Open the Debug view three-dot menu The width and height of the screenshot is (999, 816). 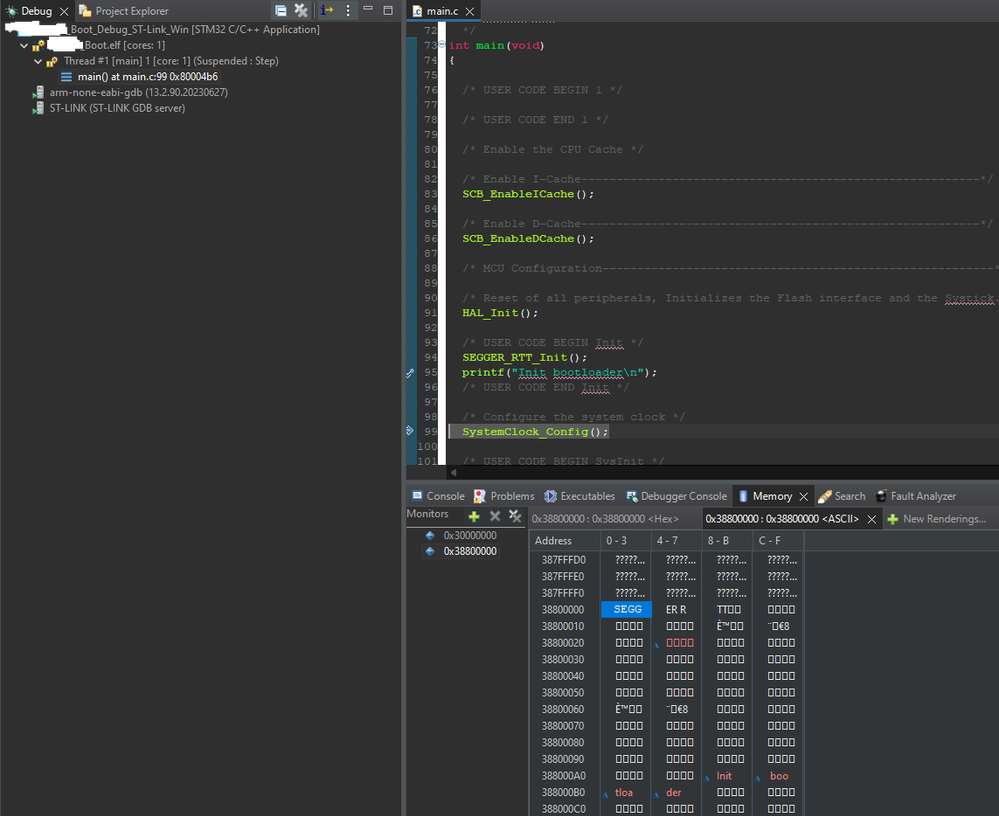tap(348, 10)
